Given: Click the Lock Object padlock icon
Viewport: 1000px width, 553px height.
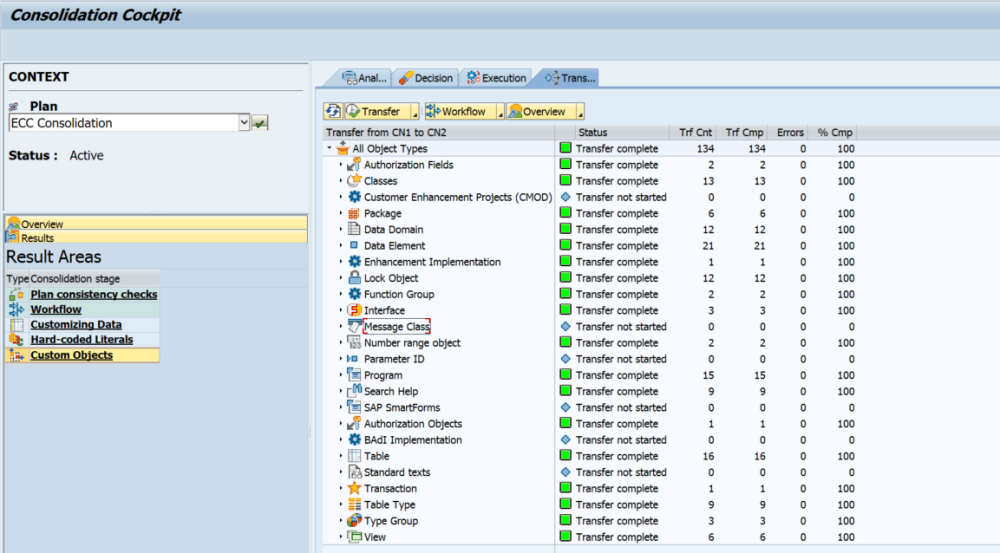Looking at the screenshot, I should (354, 278).
